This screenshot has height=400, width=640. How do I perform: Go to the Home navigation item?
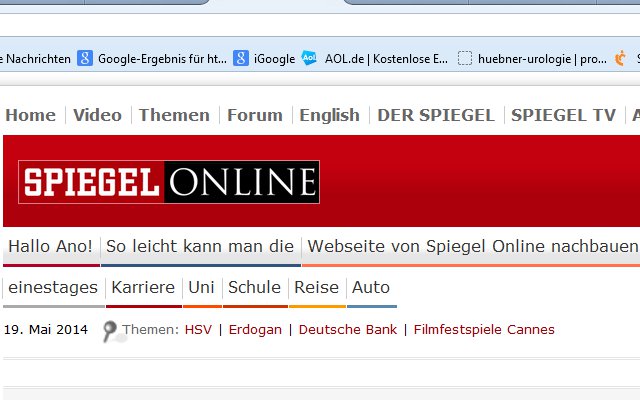31,115
